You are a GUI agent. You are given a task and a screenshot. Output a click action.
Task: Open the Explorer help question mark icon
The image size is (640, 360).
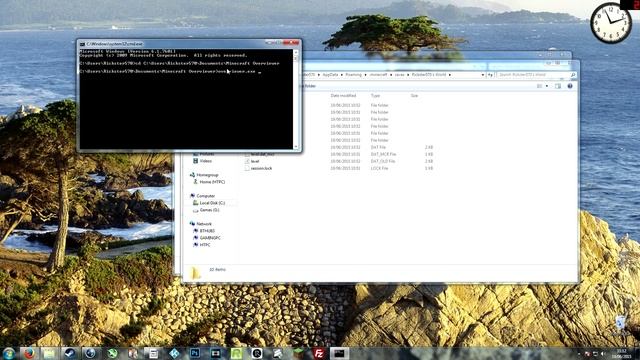[570, 86]
